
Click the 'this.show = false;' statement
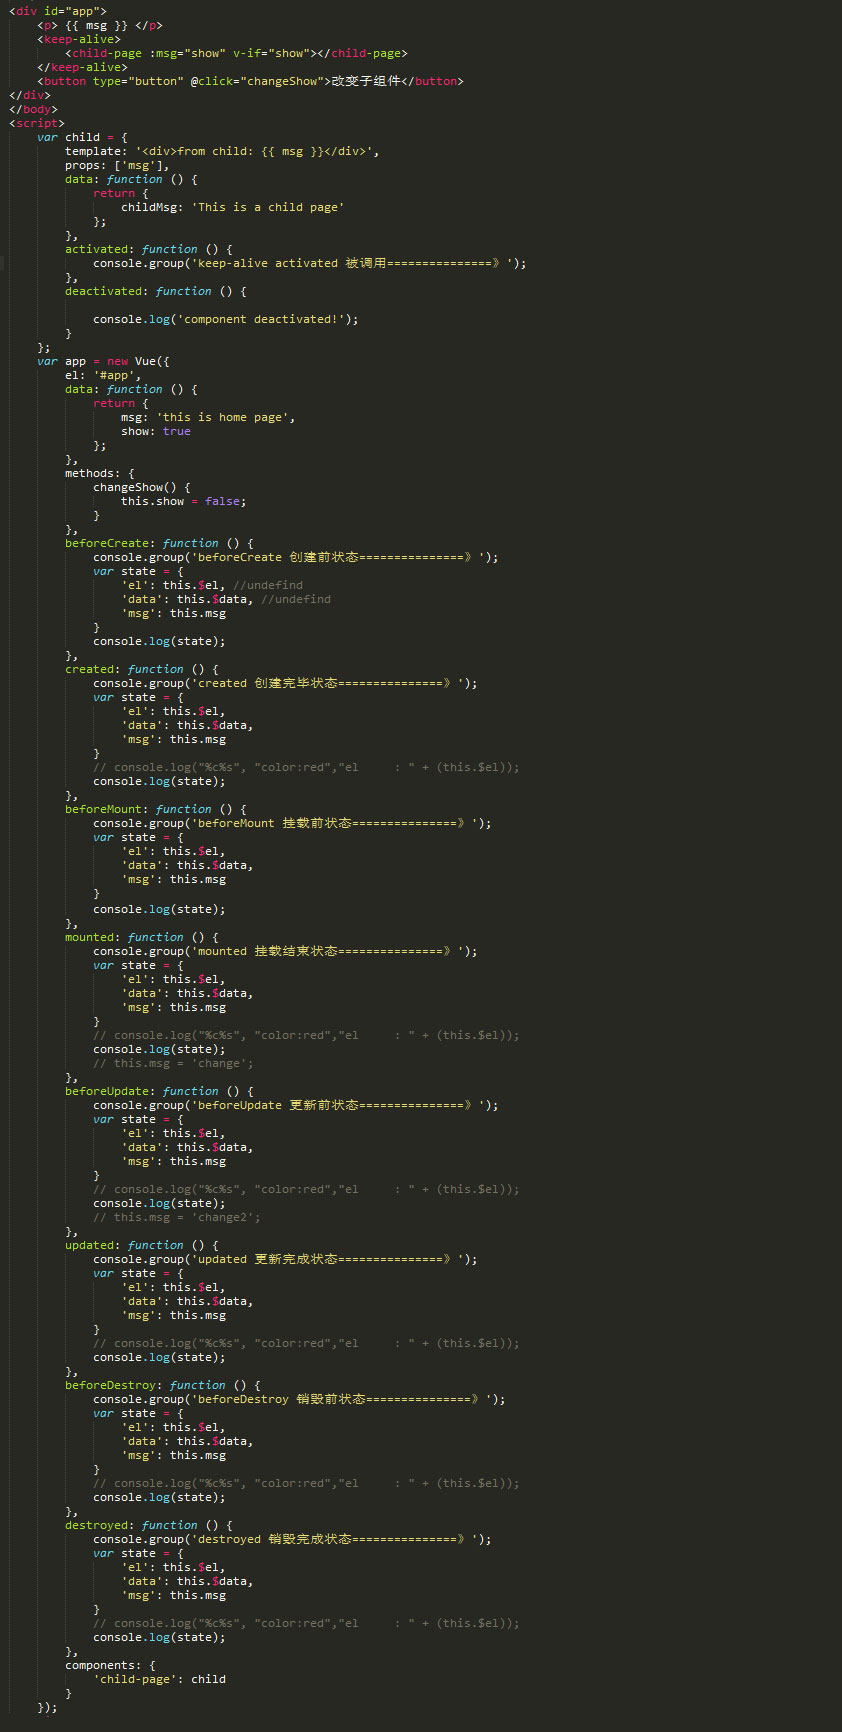(184, 501)
